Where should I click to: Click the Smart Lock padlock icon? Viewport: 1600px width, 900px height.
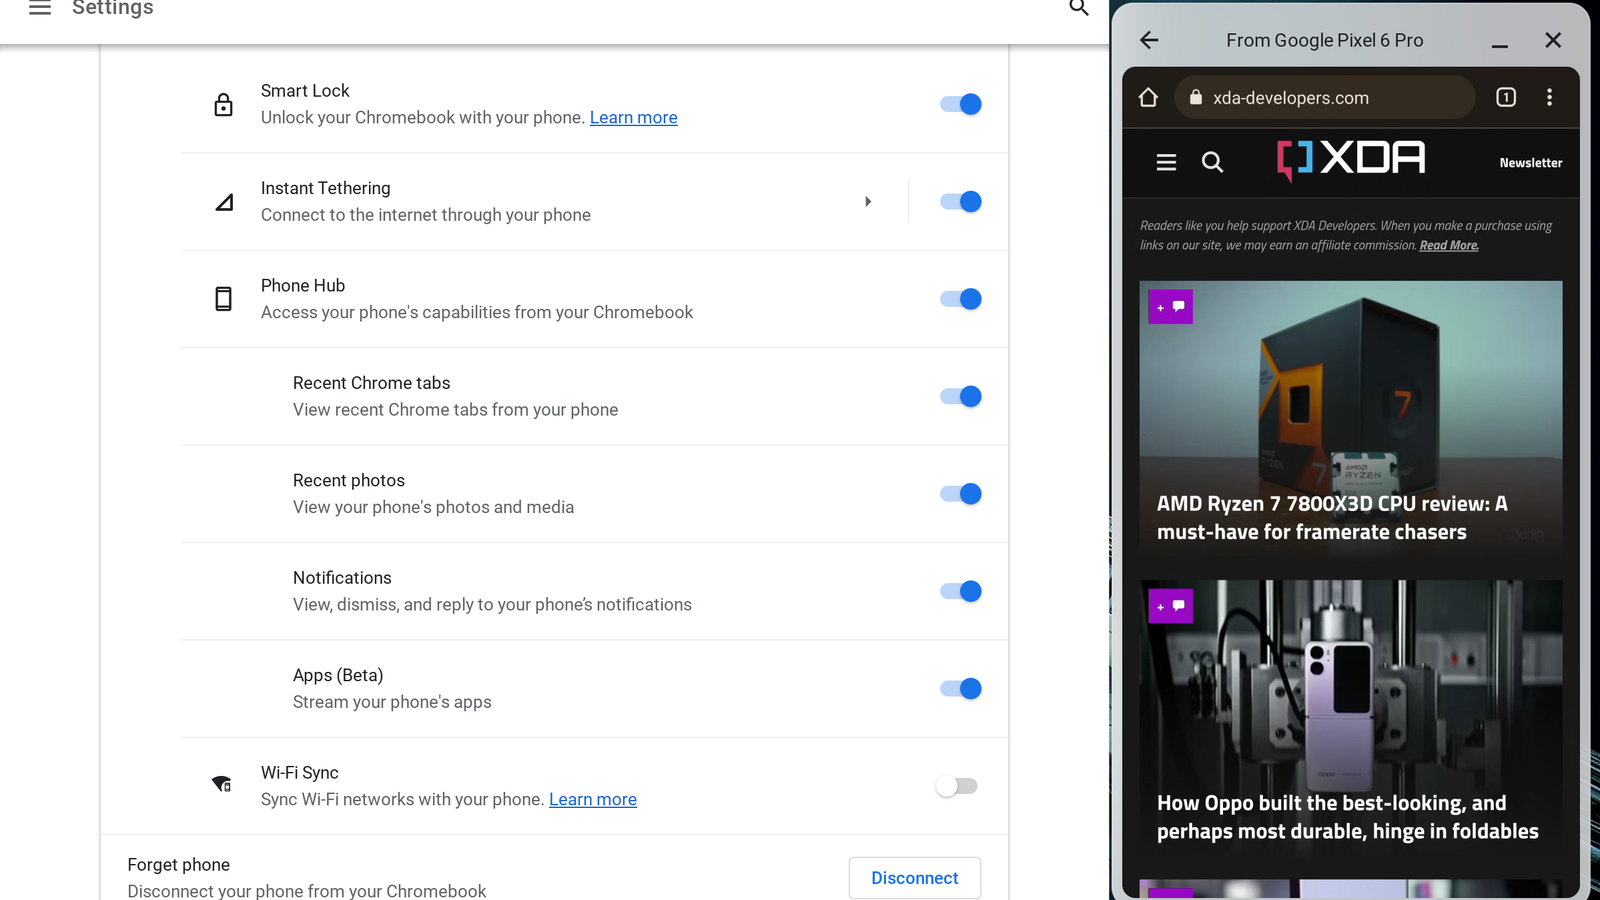pyautogui.click(x=224, y=103)
